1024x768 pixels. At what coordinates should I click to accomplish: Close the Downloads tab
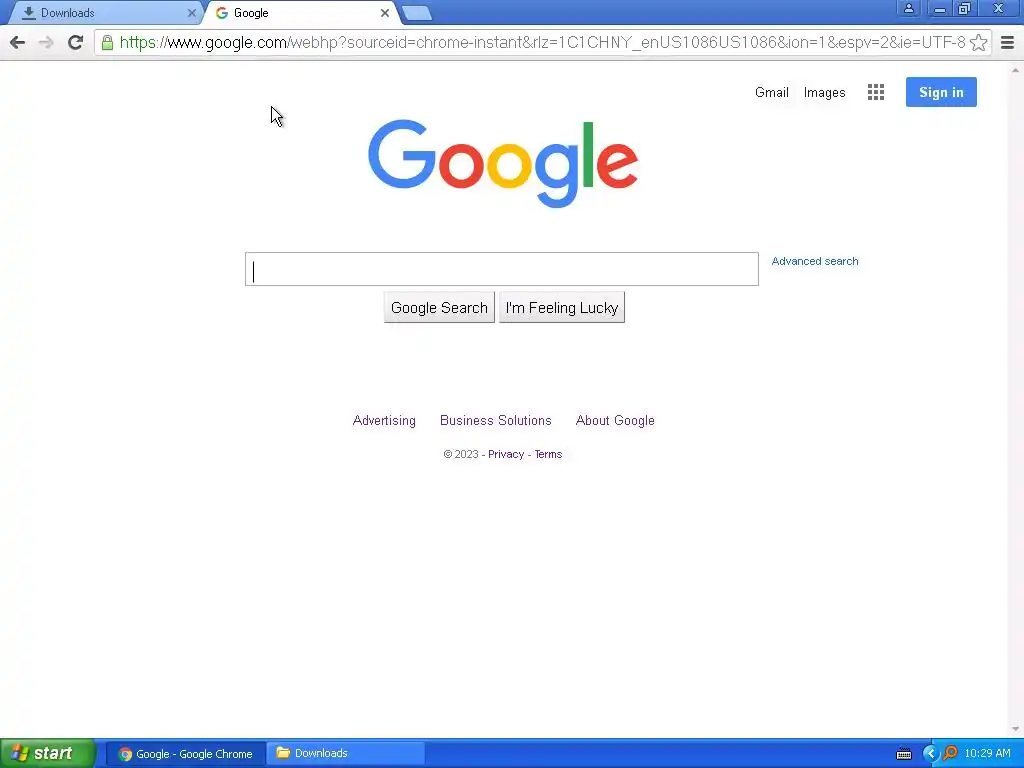point(191,13)
